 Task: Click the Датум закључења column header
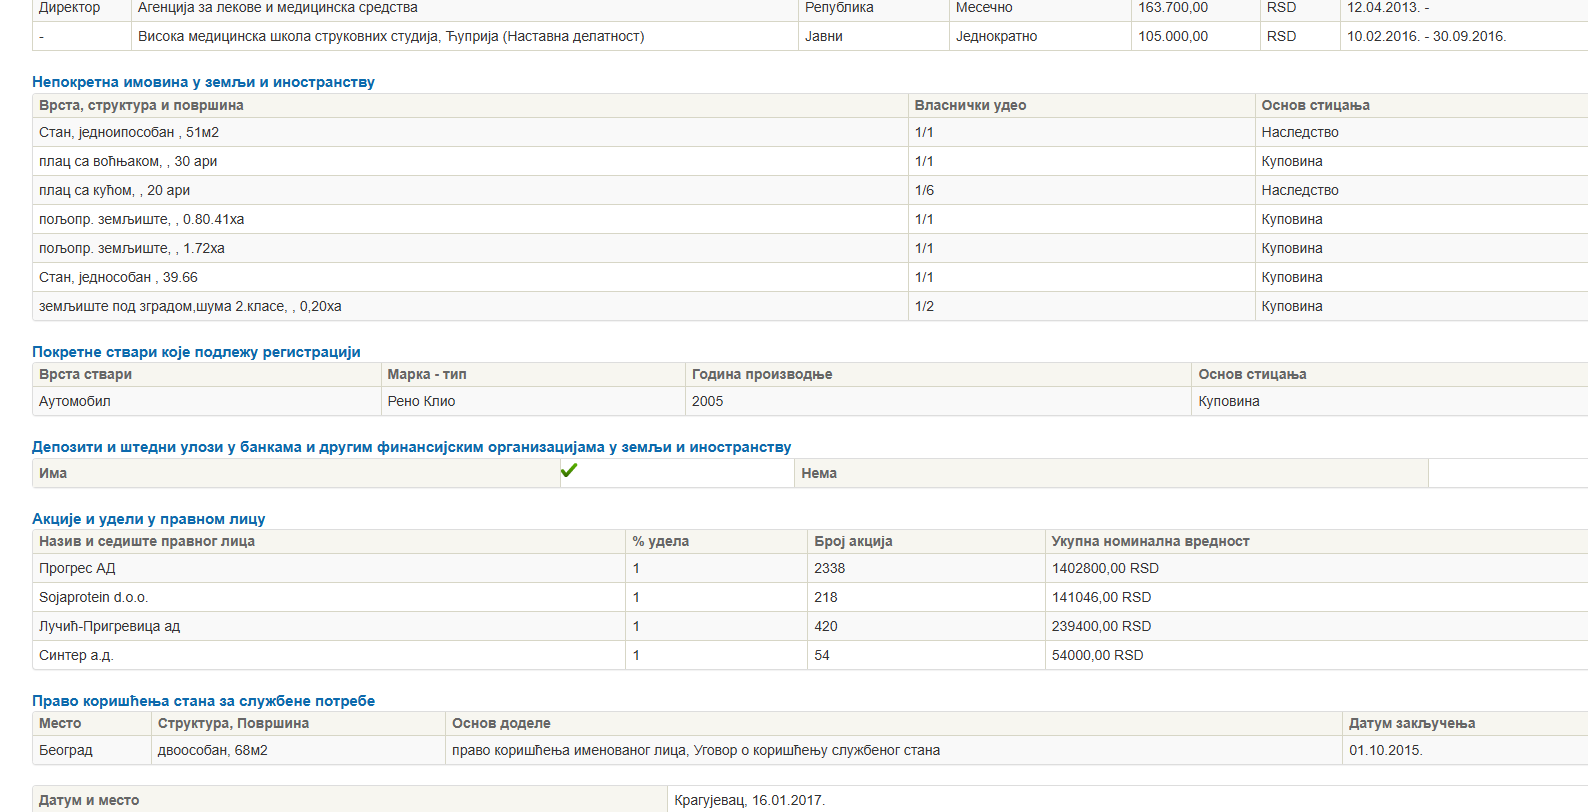click(x=1411, y=723)
